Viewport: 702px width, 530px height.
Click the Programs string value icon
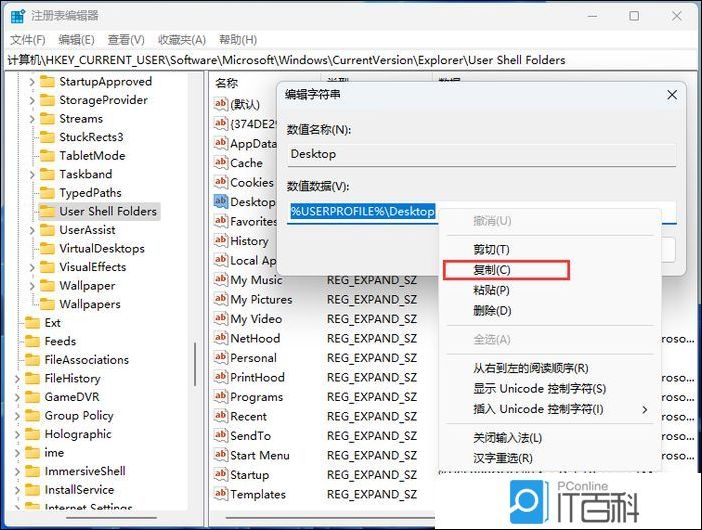[220, 397]
